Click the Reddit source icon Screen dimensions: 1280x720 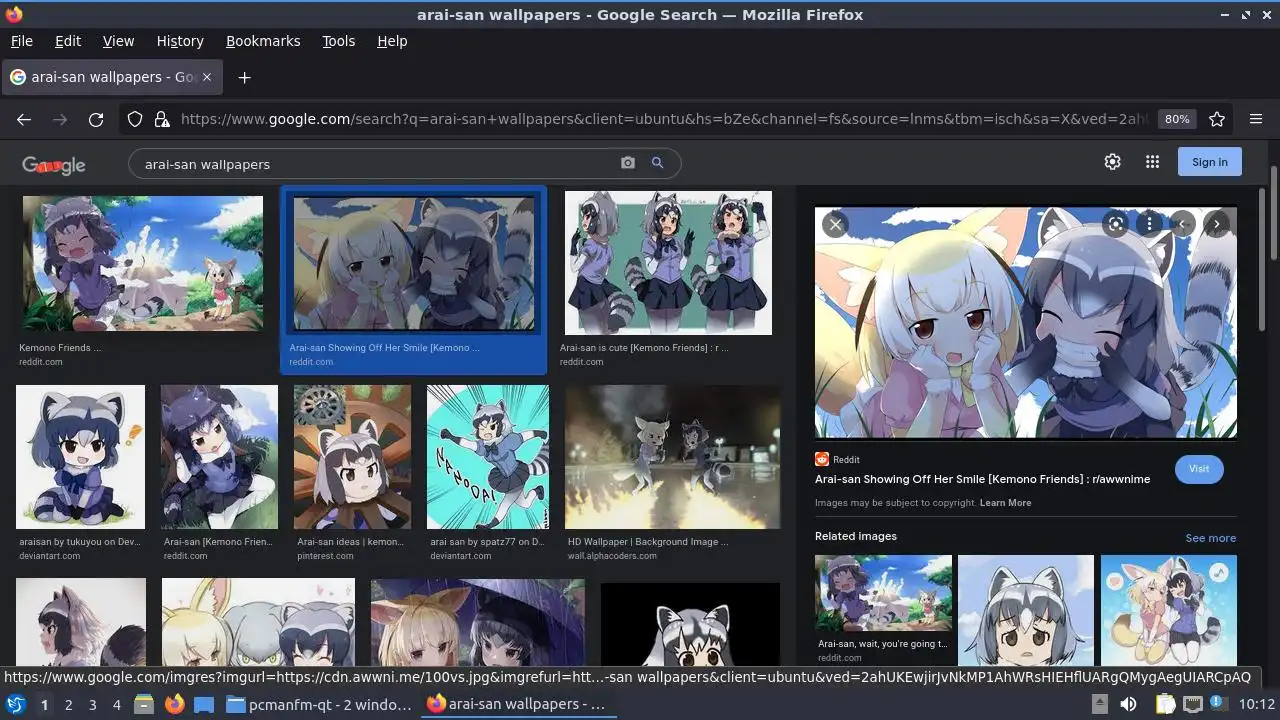(x=822, y=460)
